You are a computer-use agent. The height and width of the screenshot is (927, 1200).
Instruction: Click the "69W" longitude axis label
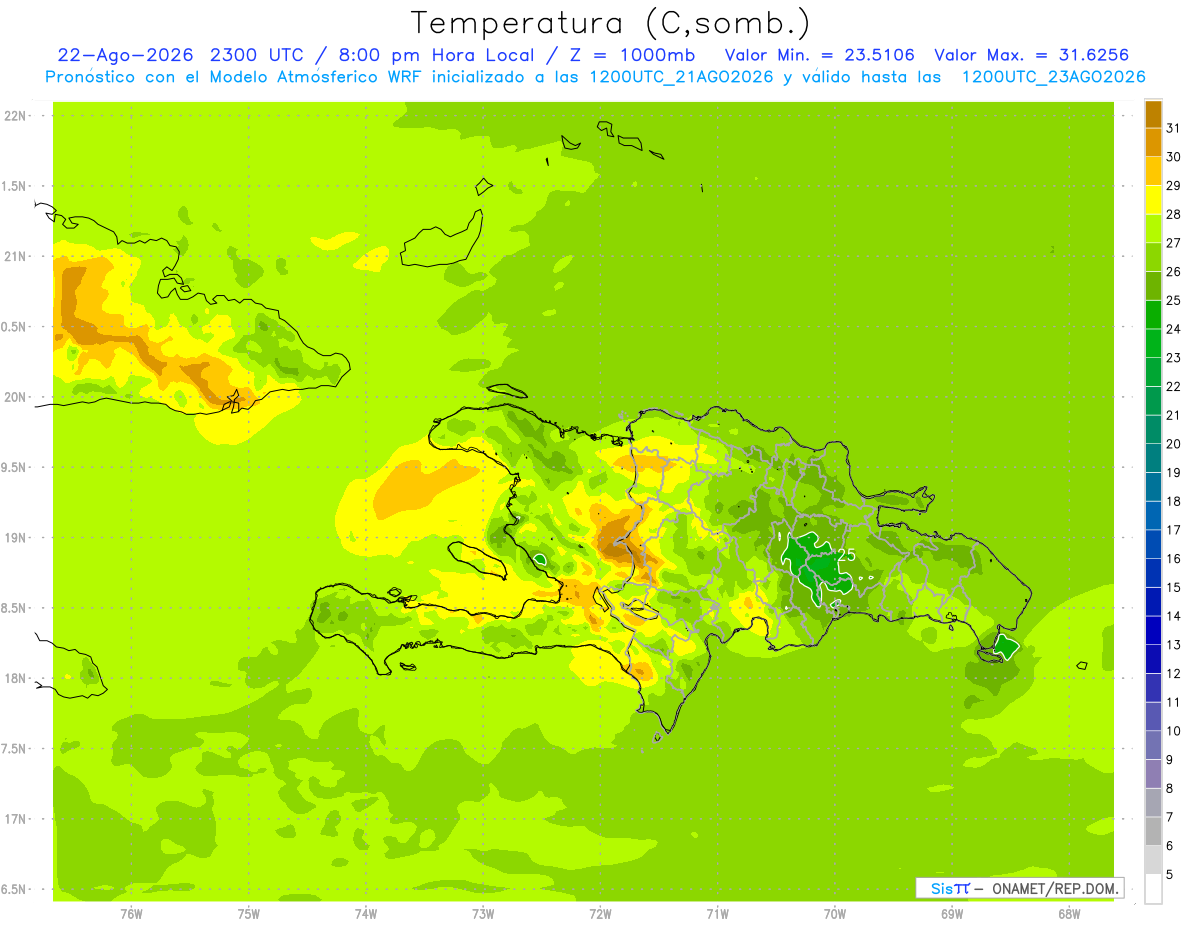(952, 915)
